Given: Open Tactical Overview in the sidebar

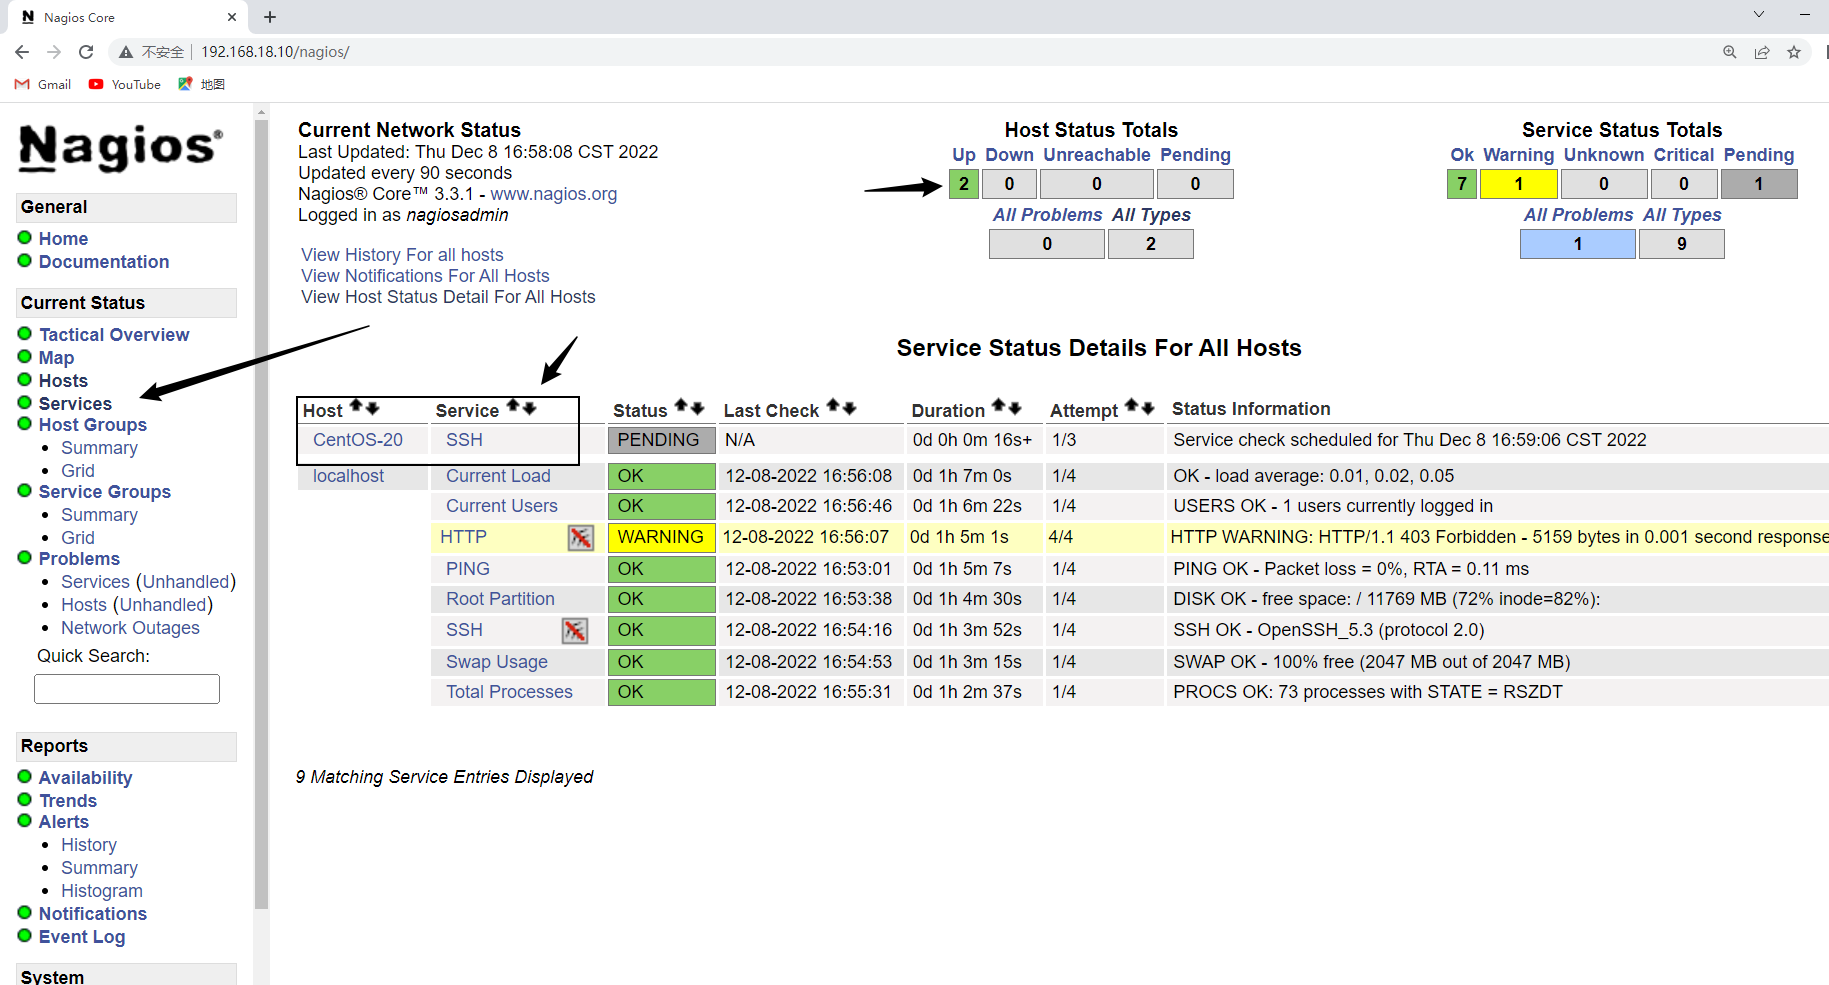Looking at the screenshot, I should 114,335.
